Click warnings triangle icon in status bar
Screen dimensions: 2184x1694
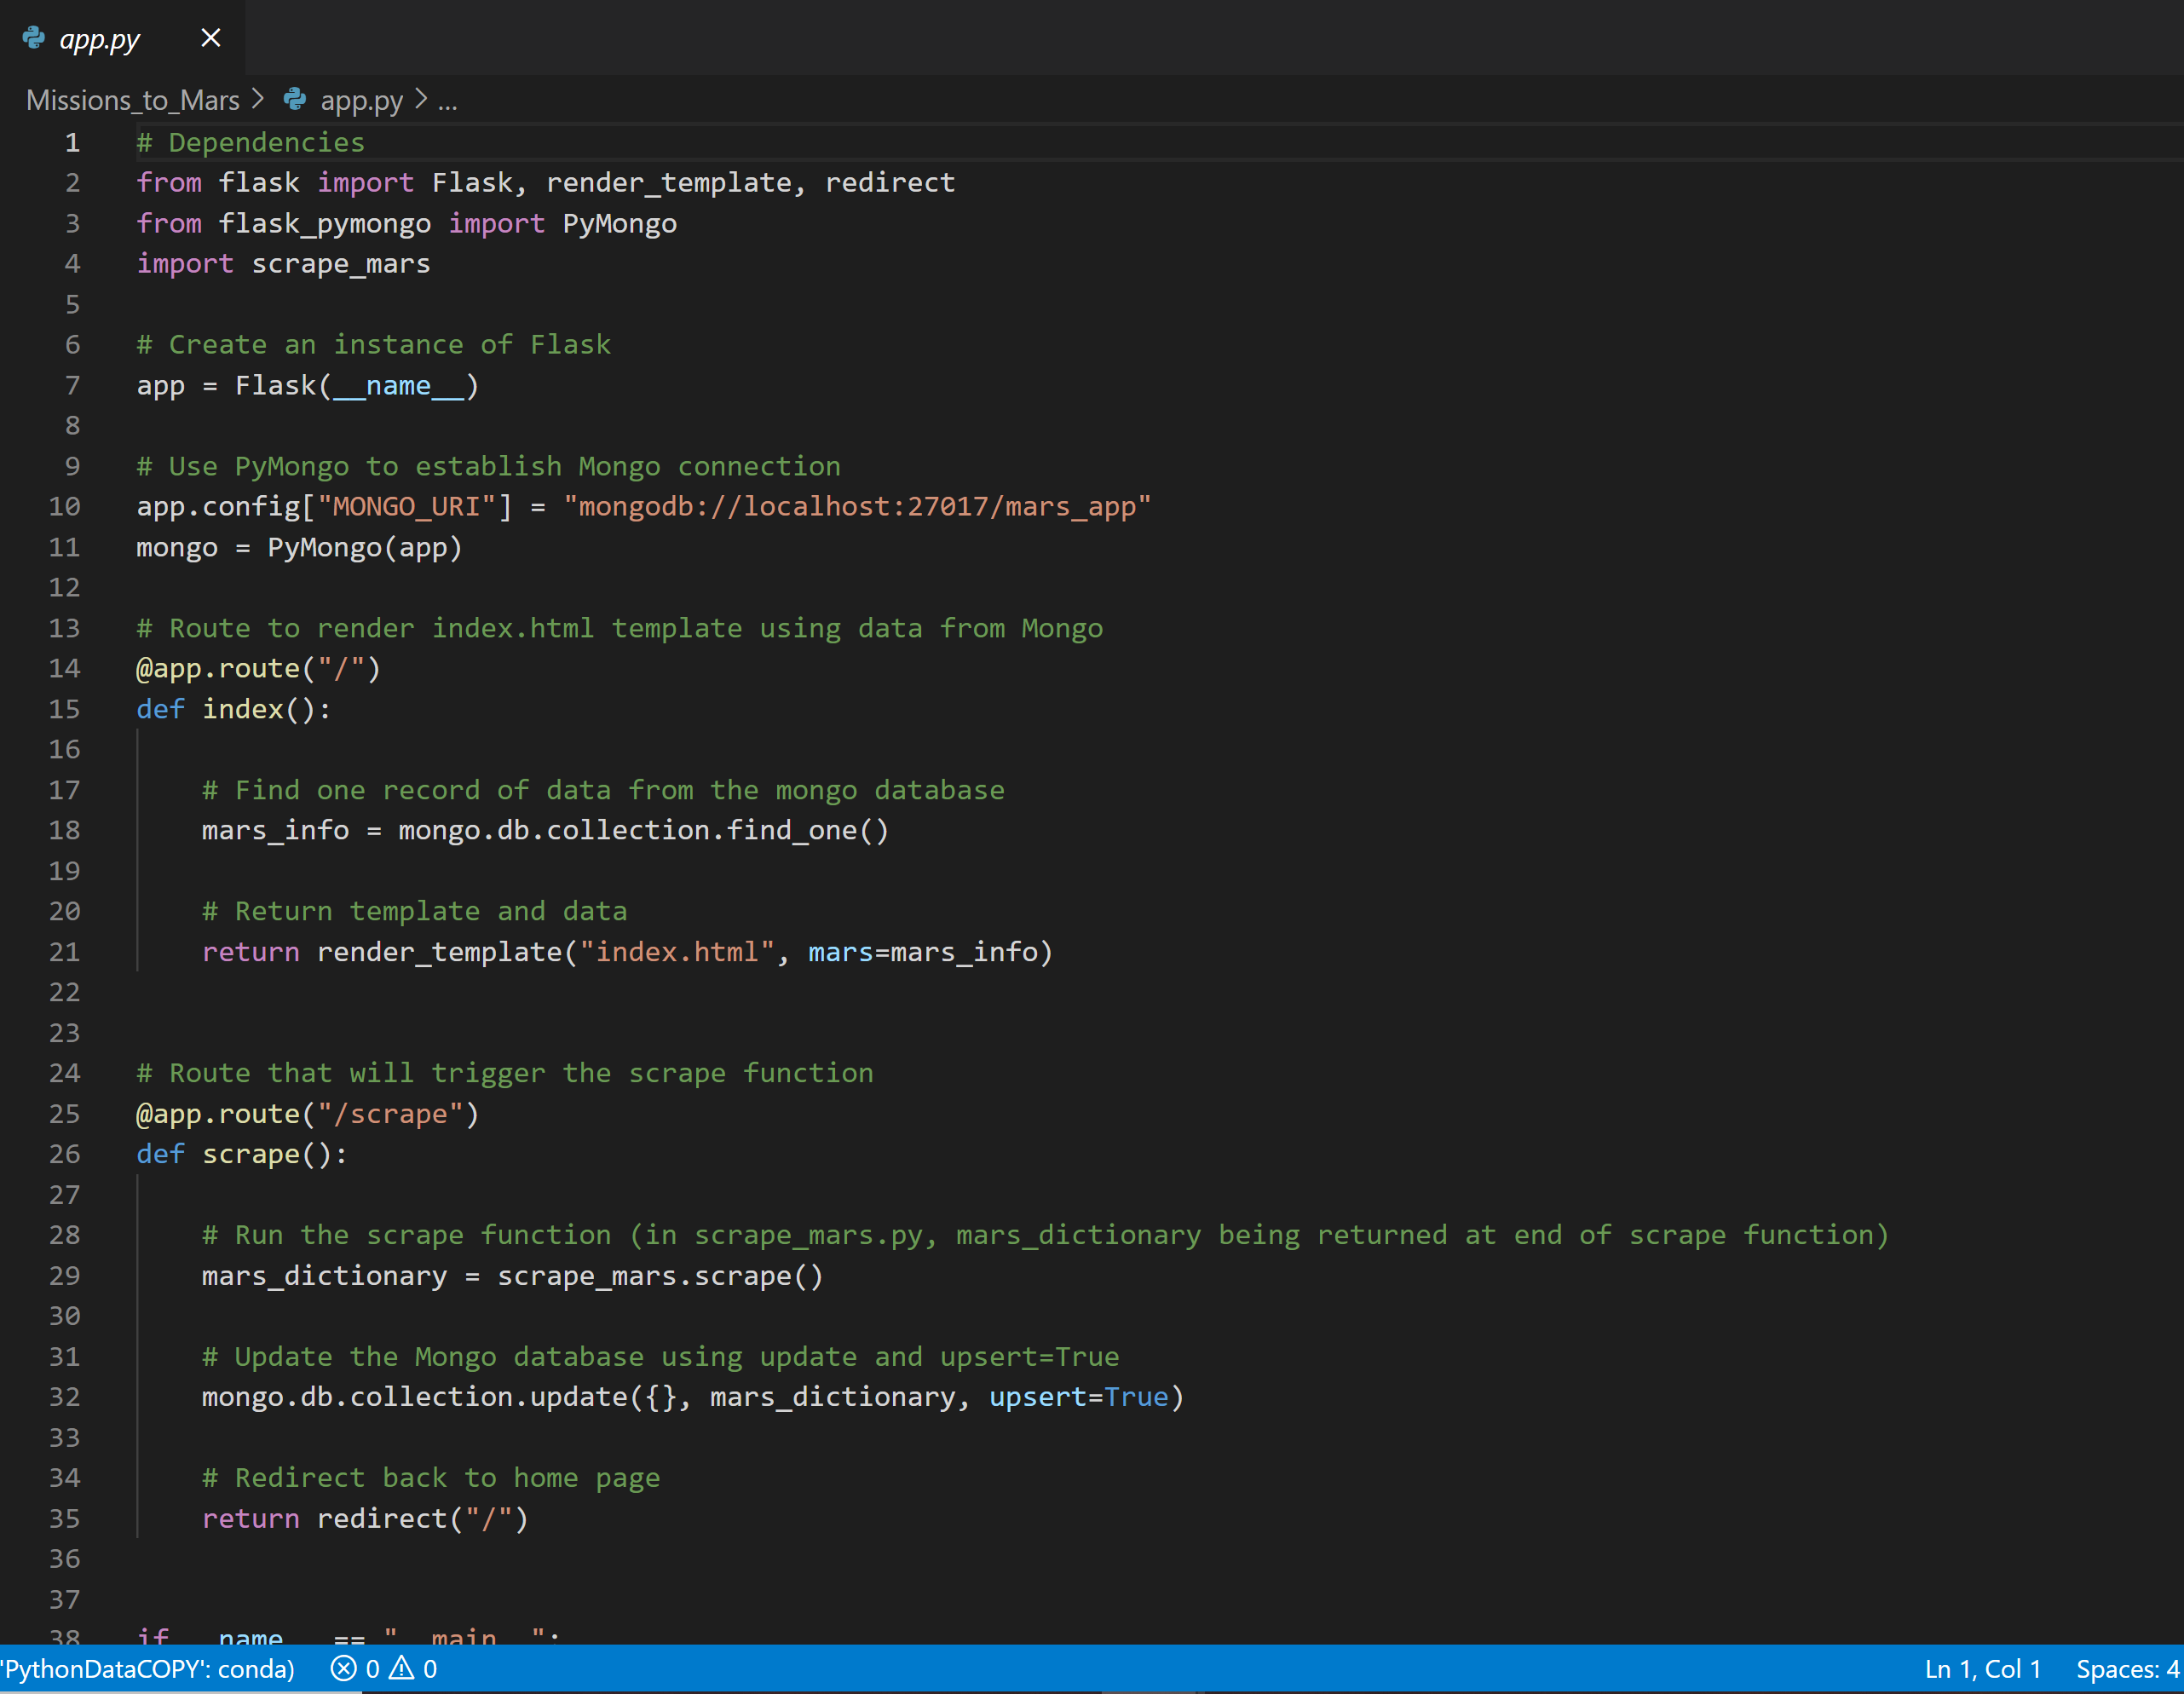click(401, 1668)
